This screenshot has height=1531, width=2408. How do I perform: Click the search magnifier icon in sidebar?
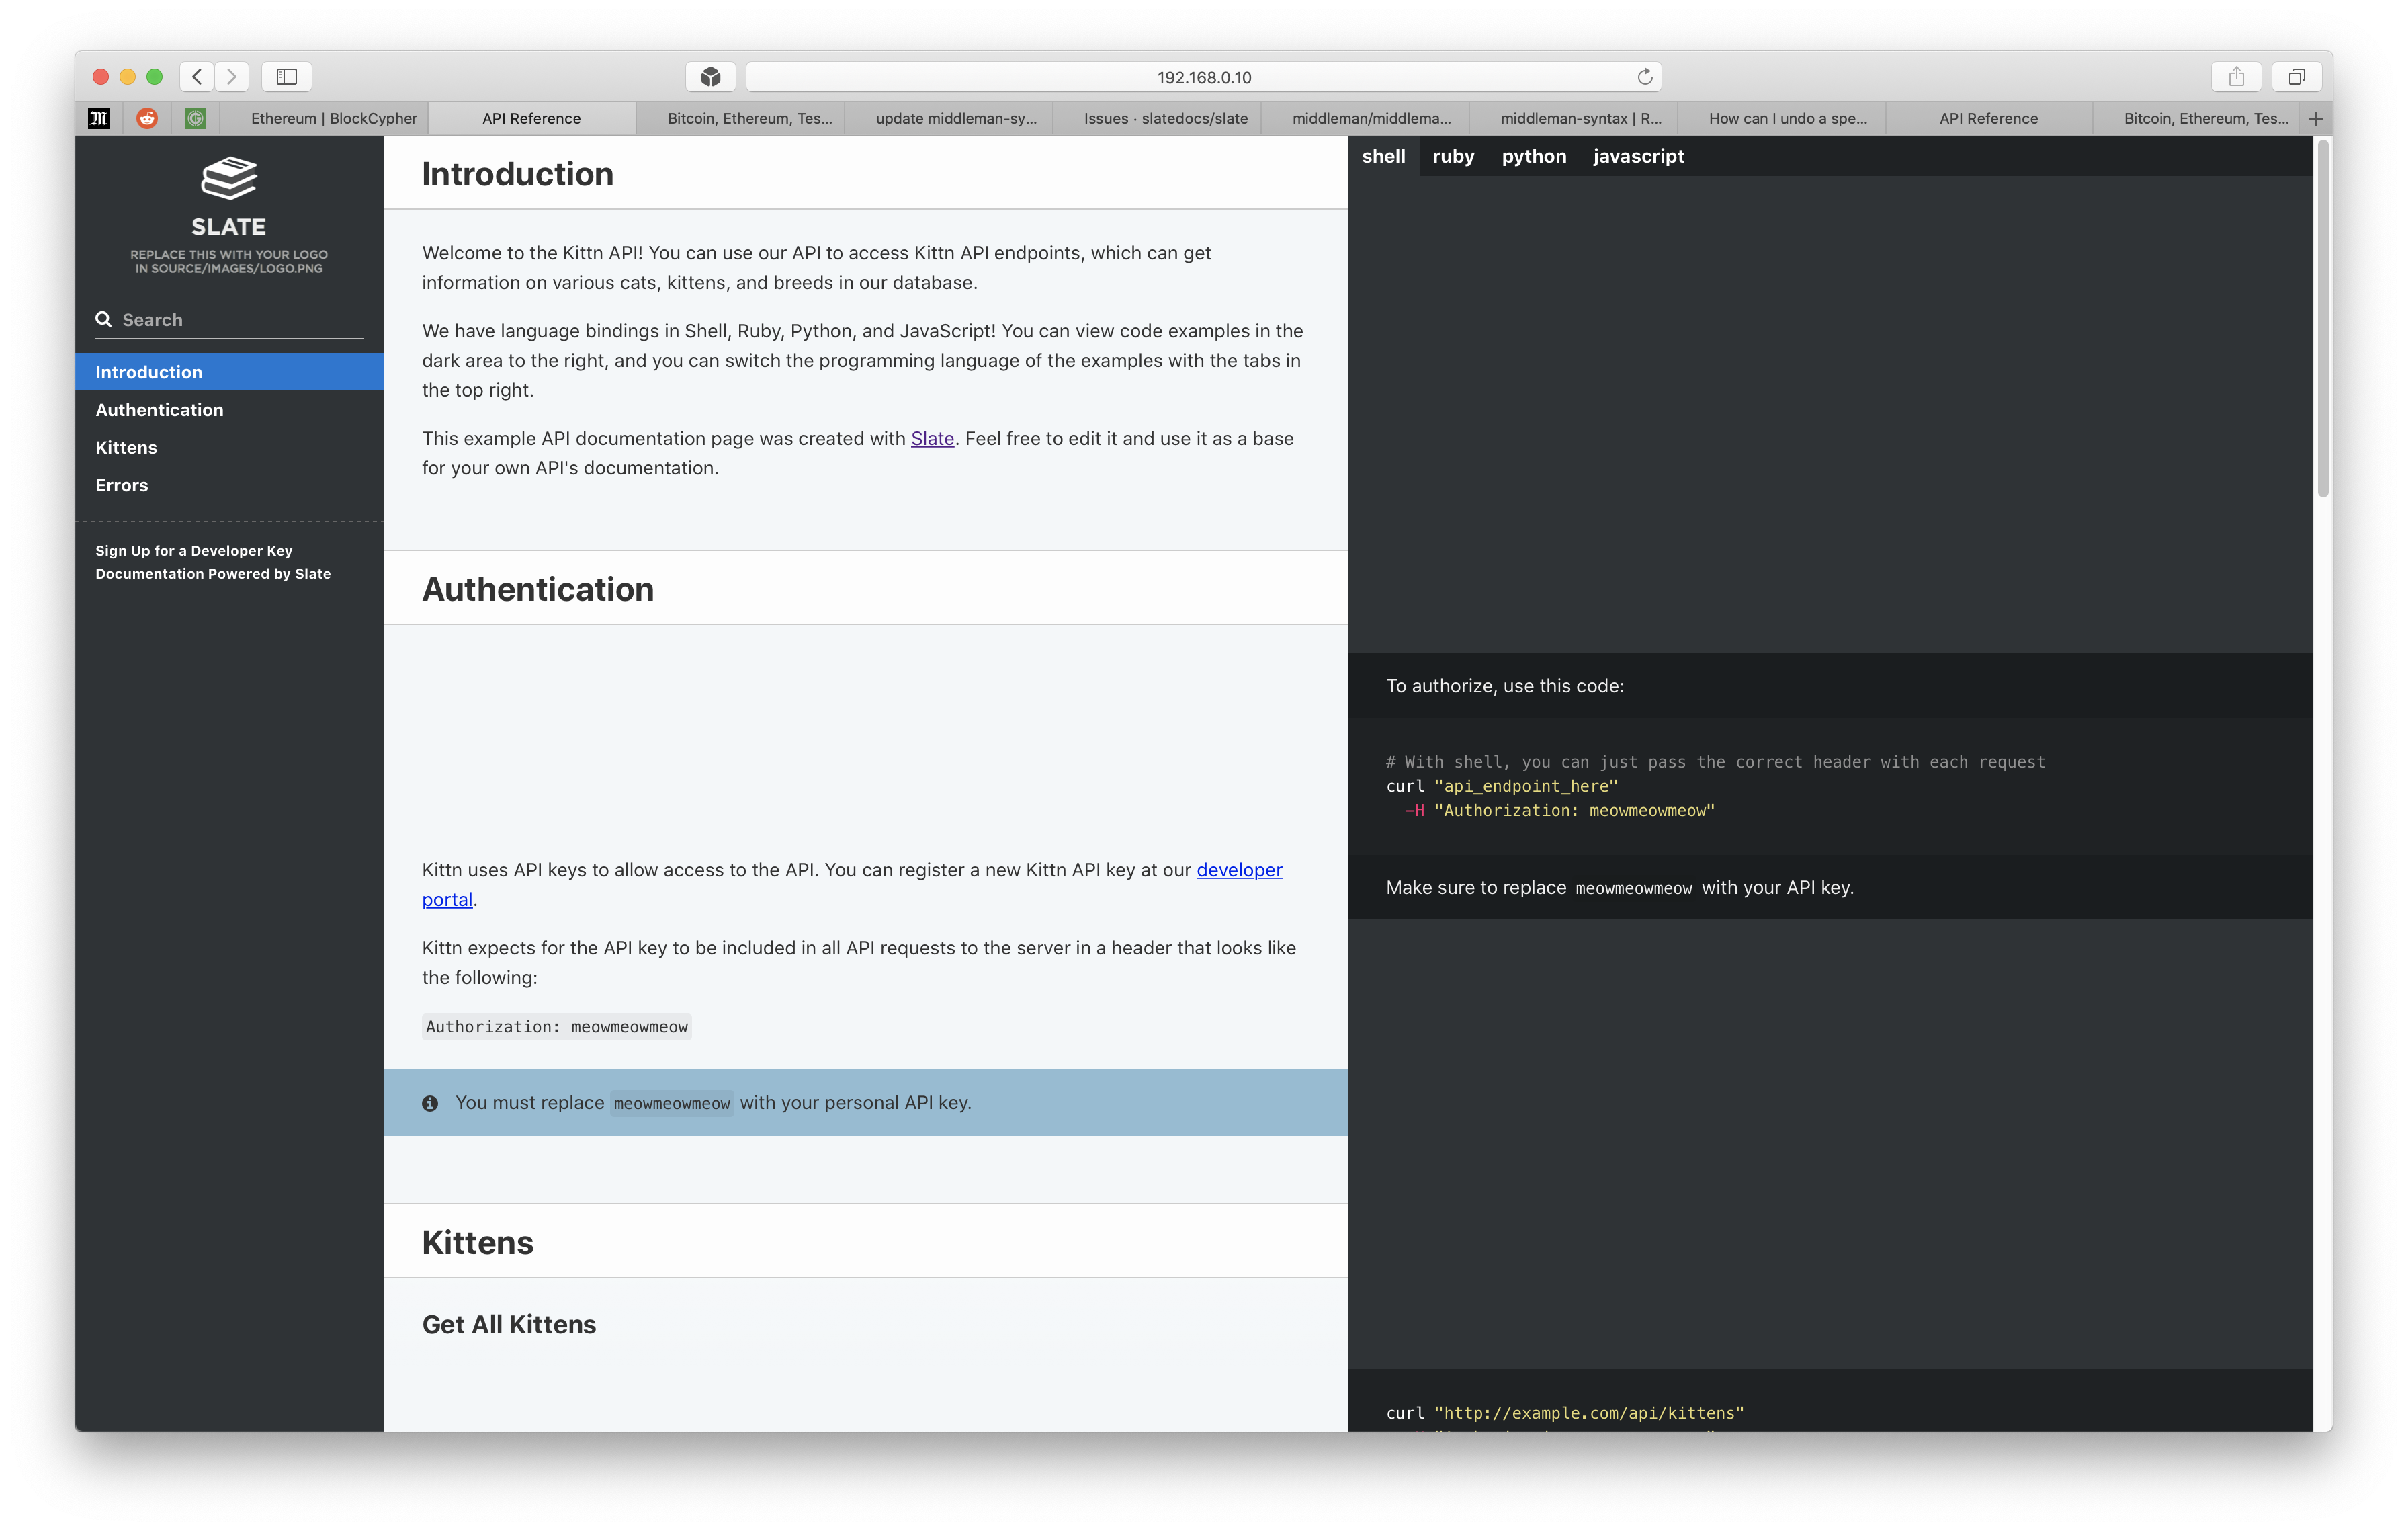pos(103,319)
